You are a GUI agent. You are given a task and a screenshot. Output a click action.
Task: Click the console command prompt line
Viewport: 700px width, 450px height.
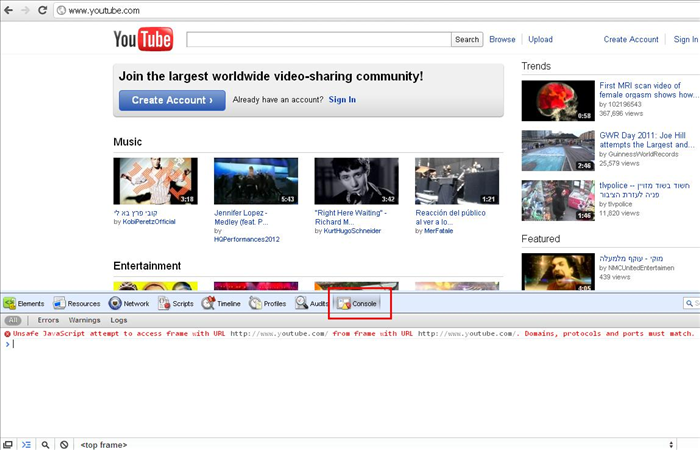[x=350, y=344]
